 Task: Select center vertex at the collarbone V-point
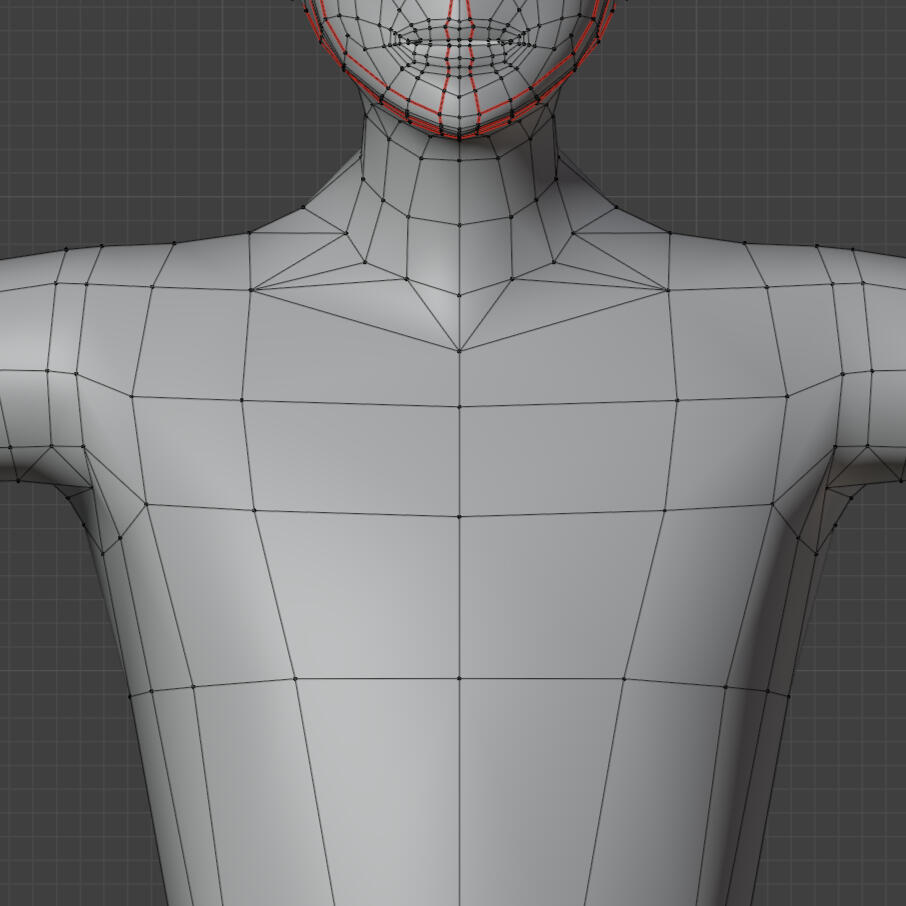pyautogui.click(x=459, y=351)
